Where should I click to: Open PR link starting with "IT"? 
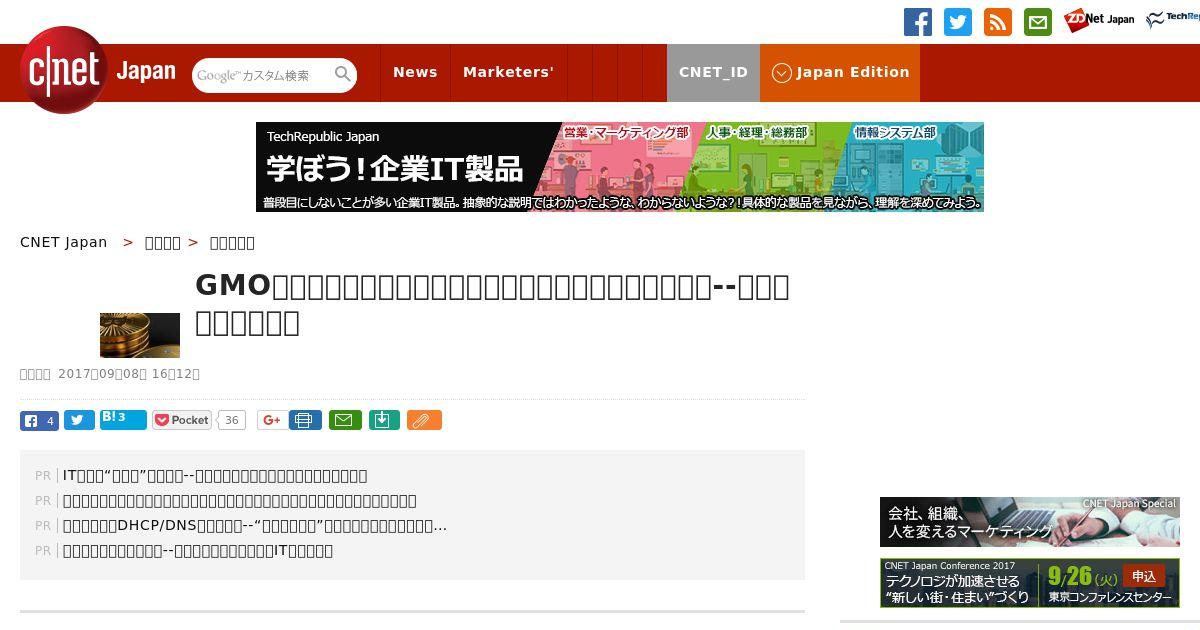[215, 476]
